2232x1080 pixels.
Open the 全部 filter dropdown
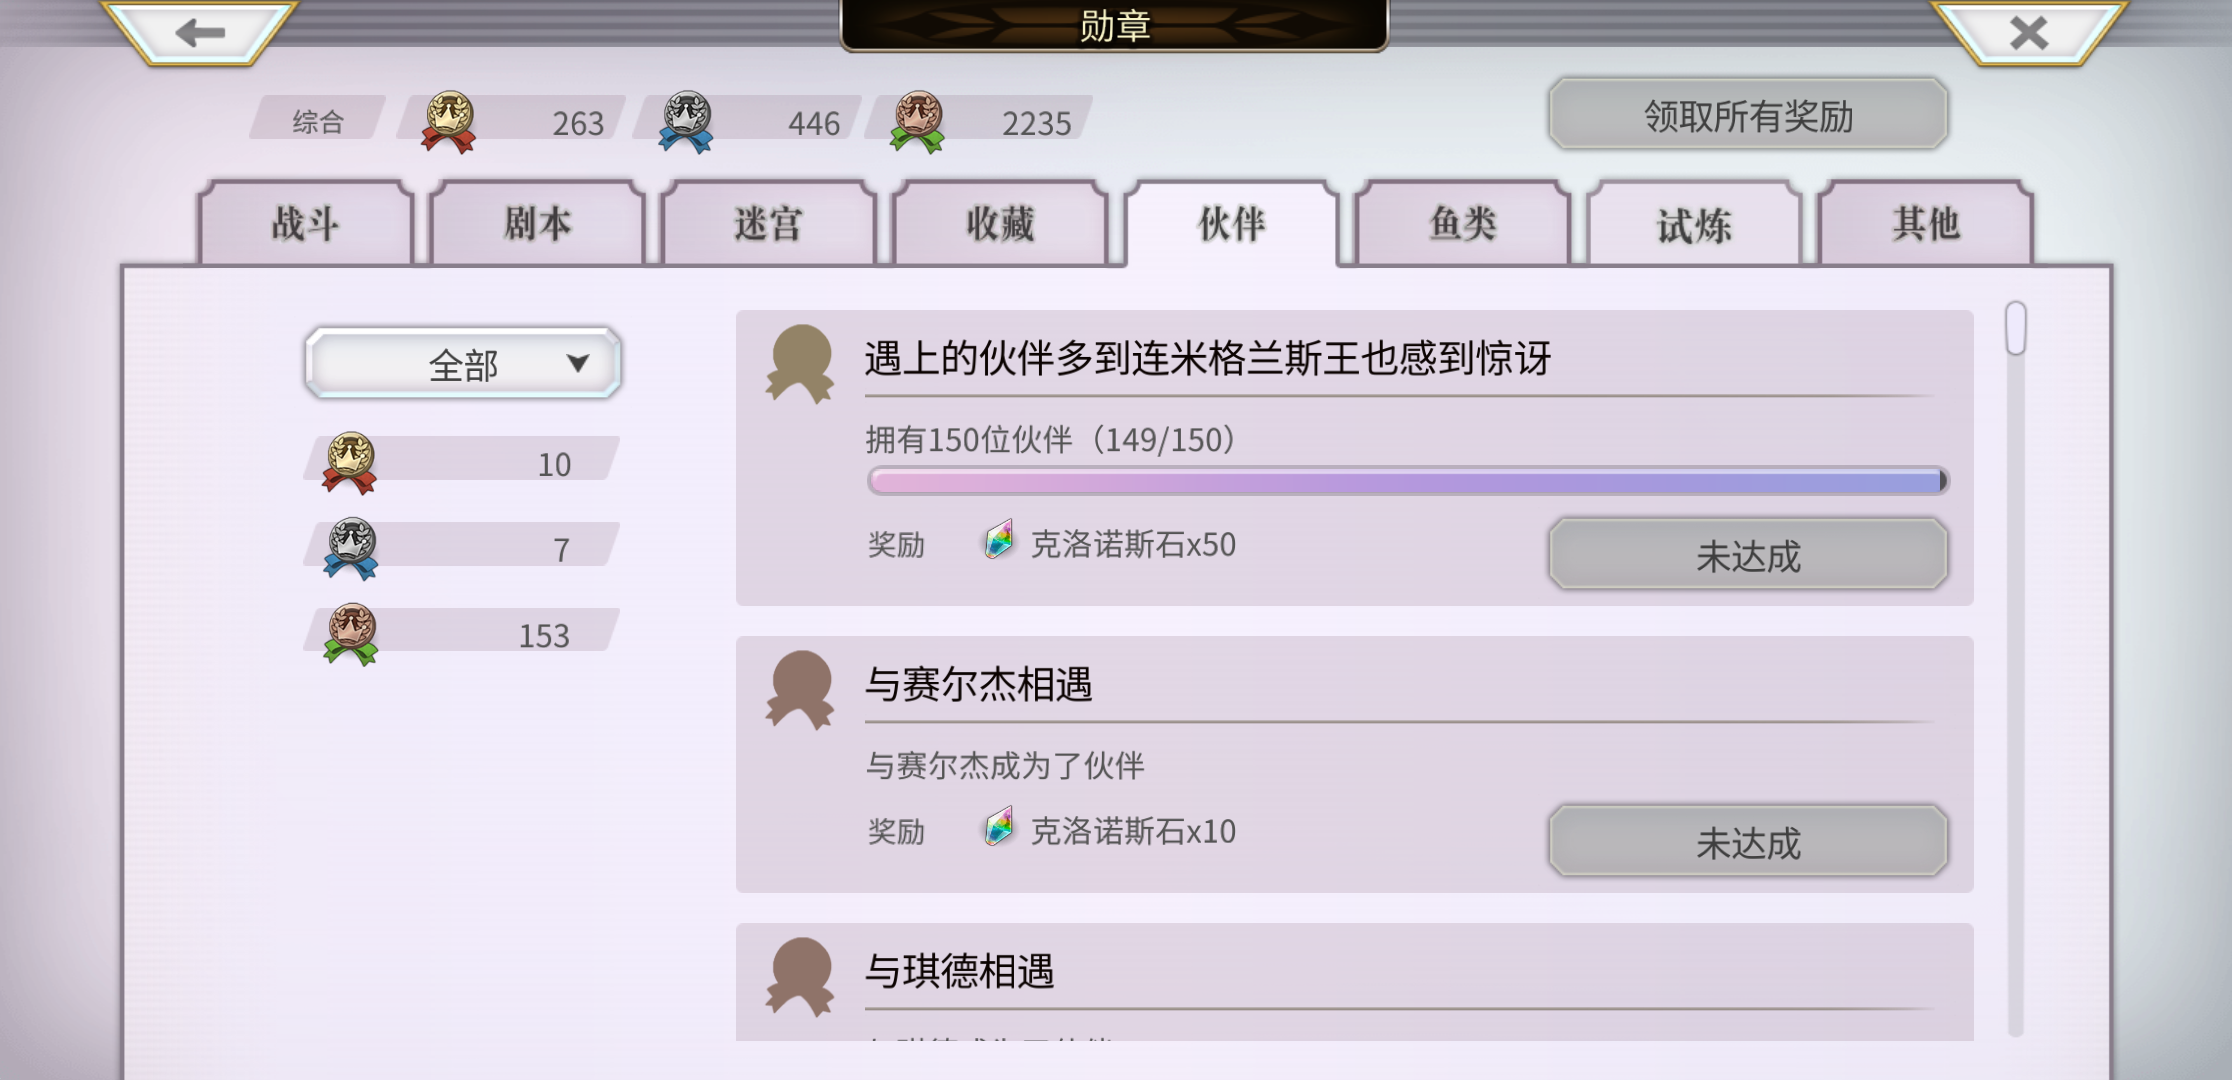463,363
